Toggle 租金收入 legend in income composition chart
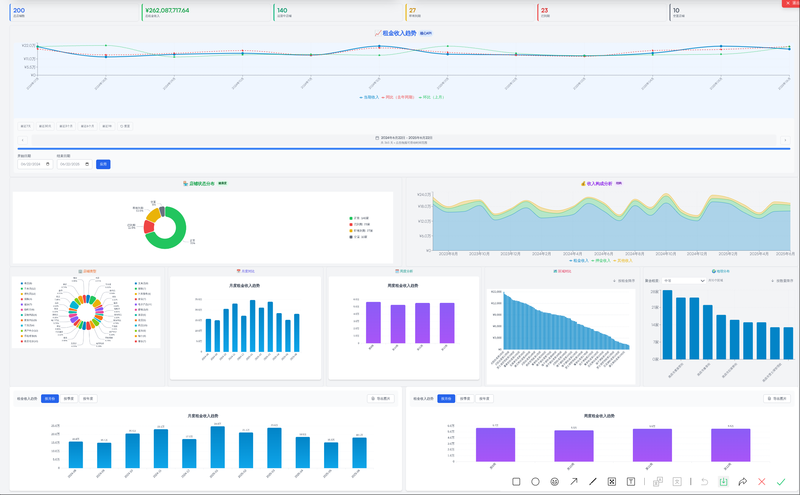Viewport: 800px width, 495px height. coord(579,261)
